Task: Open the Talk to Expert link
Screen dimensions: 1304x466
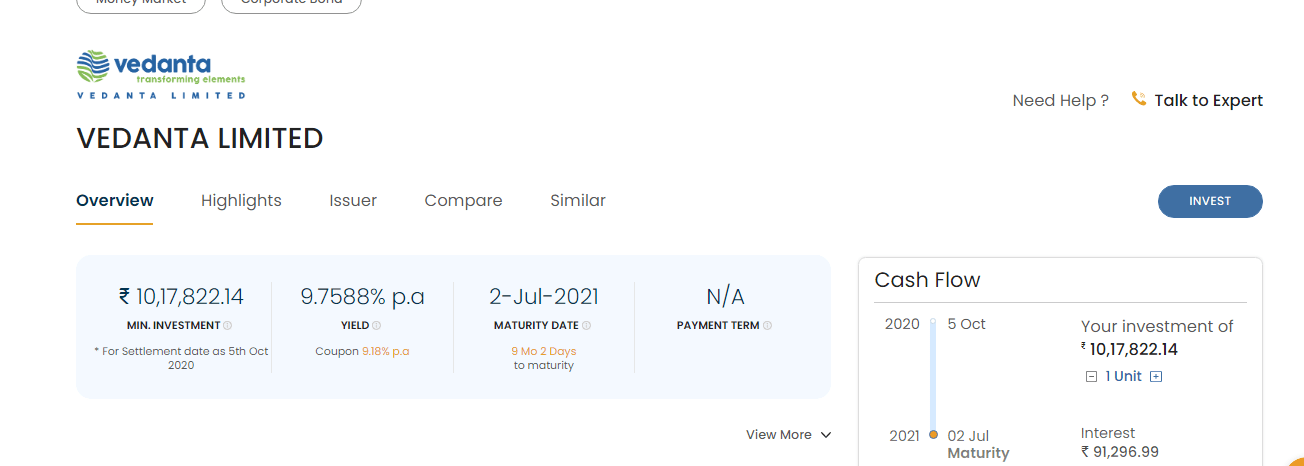Action: [x=1208, y=100]
